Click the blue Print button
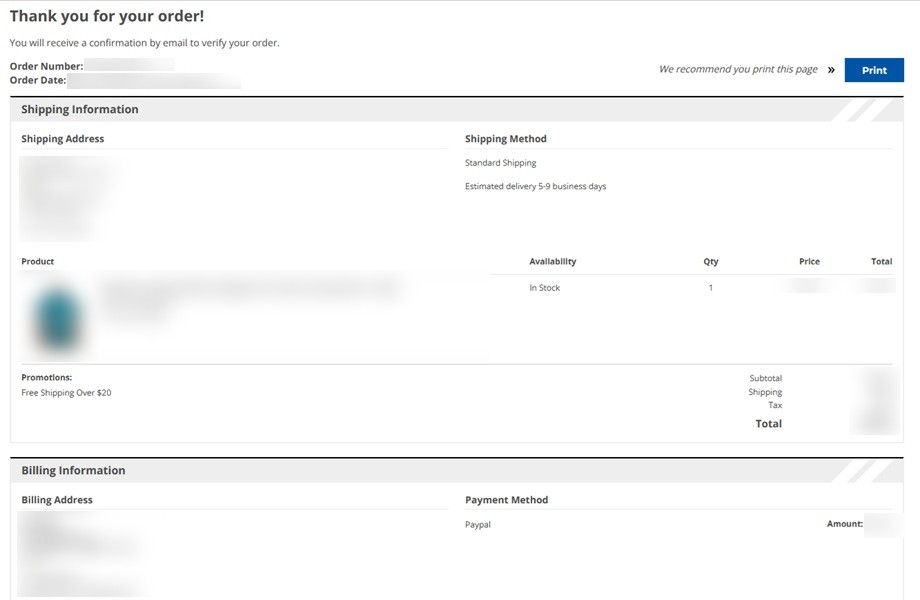Image resolution: width=920 pixels, height=600 pixels. tap(874, 70)
